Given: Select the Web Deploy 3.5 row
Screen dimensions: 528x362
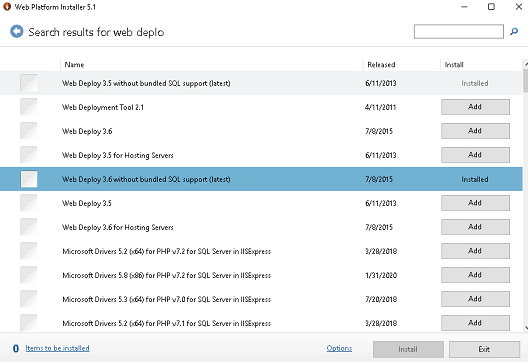Looking at the screenshot, I should point(261,203).
